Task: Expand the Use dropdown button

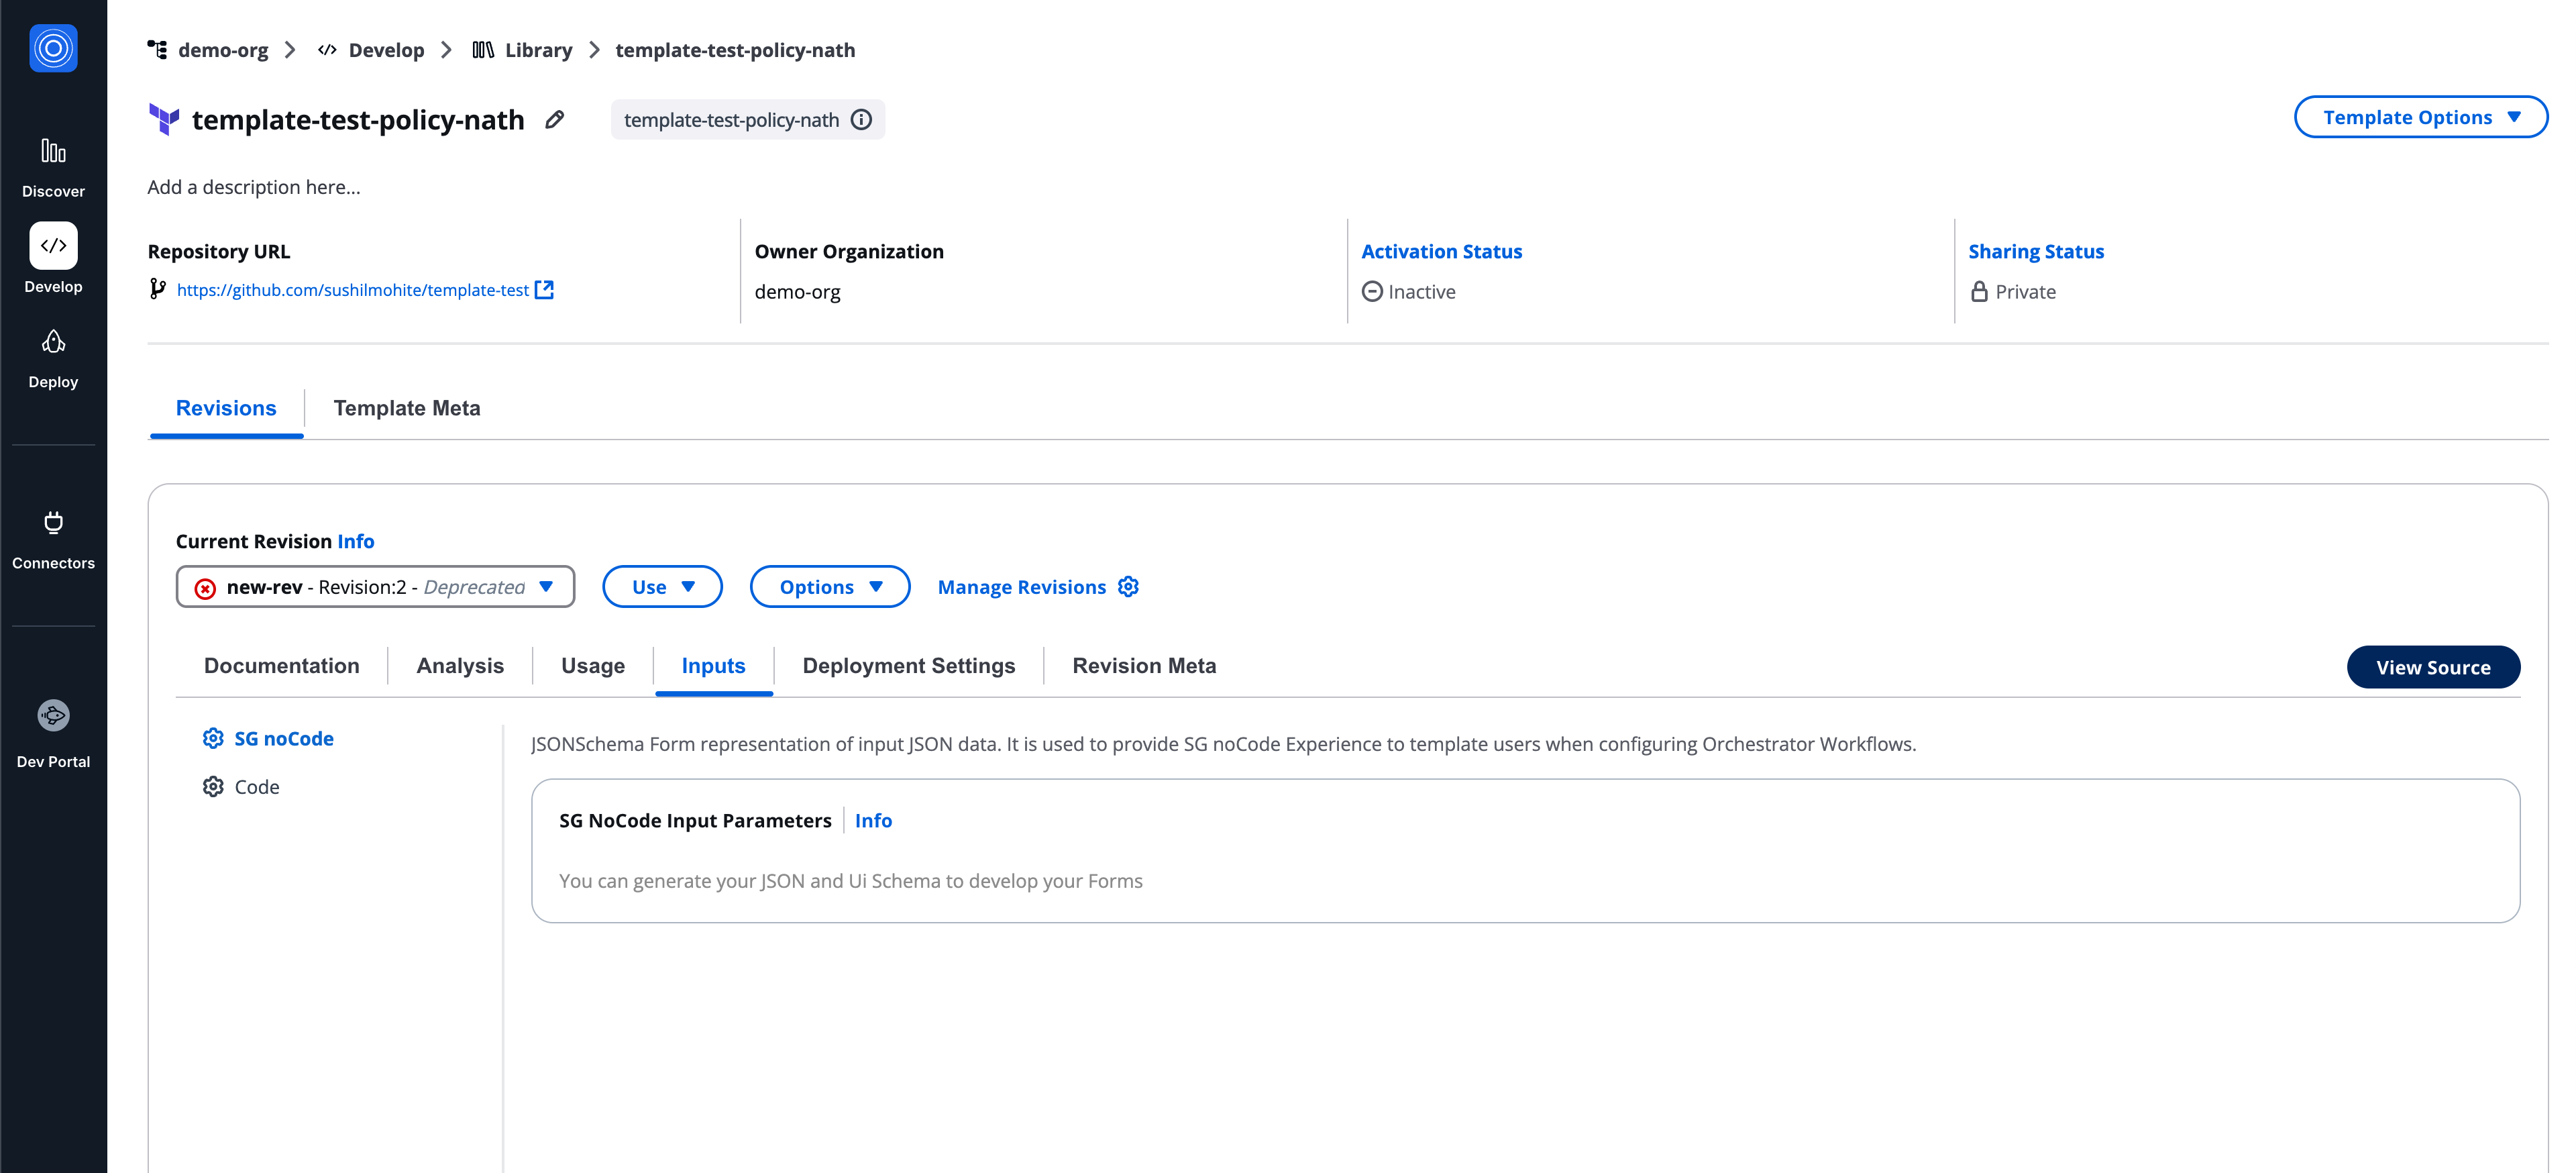Action: click(662, 587)
